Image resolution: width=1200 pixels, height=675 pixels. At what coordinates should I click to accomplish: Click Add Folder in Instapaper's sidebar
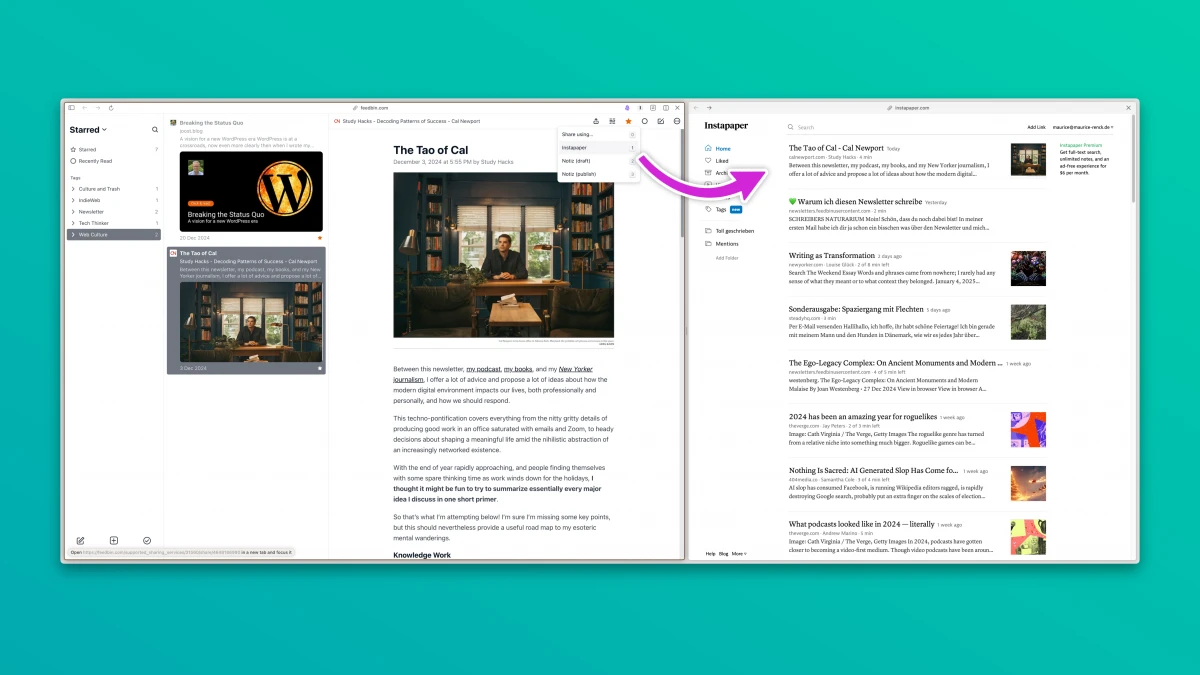click(727, 258)
